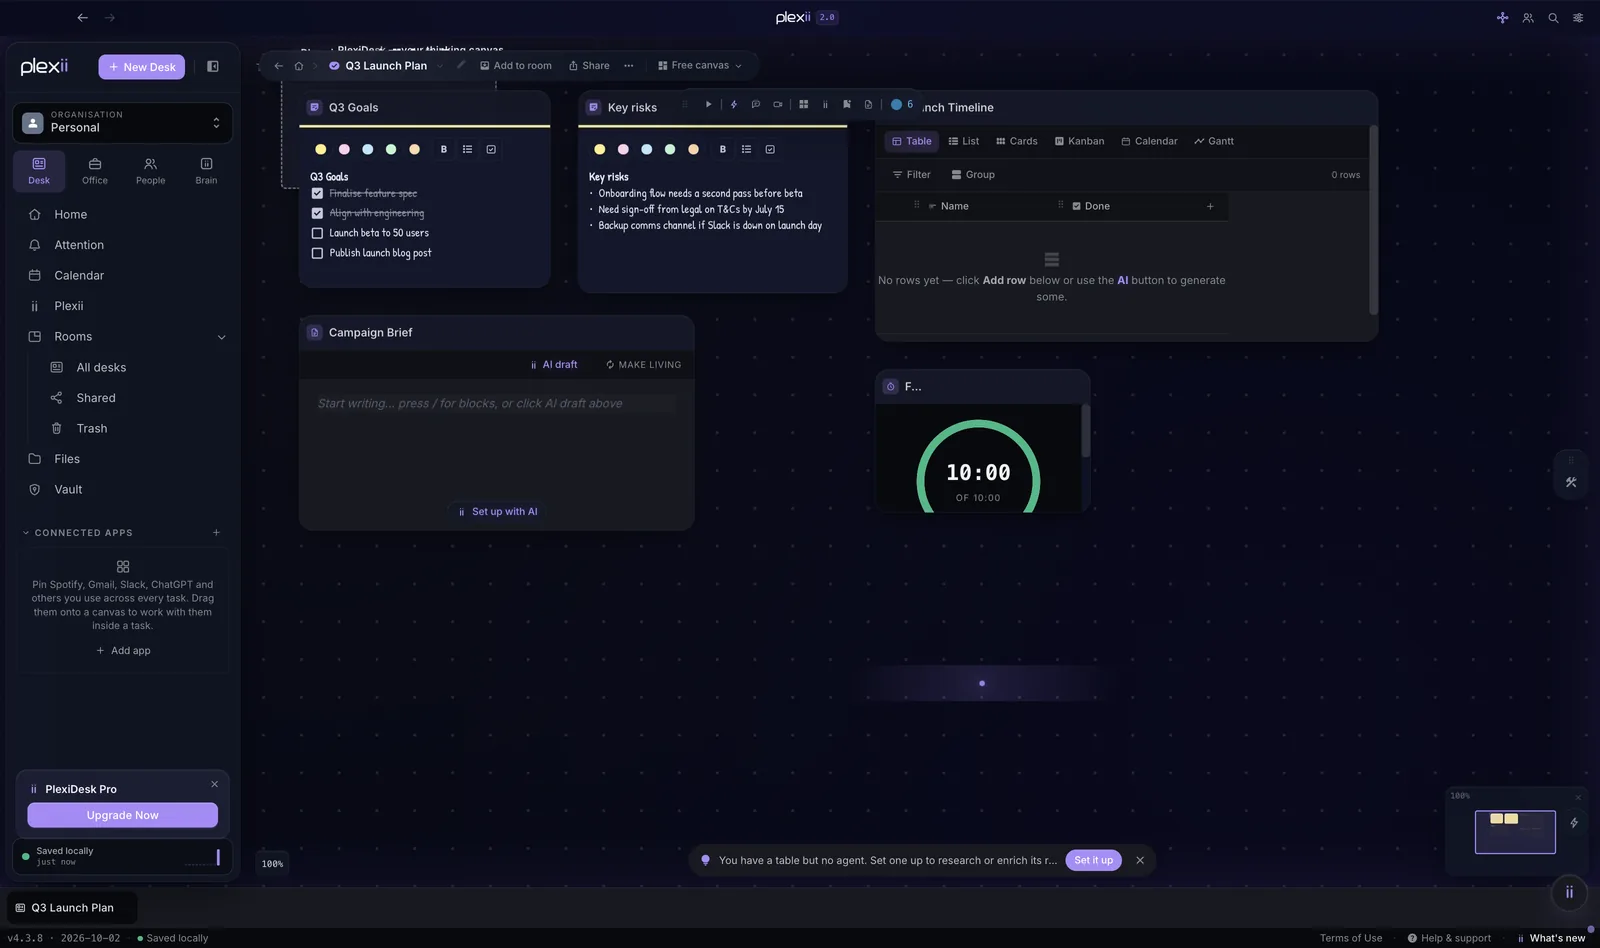Uncheck the 'Align with engineering' checkbox
Viewport: 1600px width, 948px height.
coord(317,213)
